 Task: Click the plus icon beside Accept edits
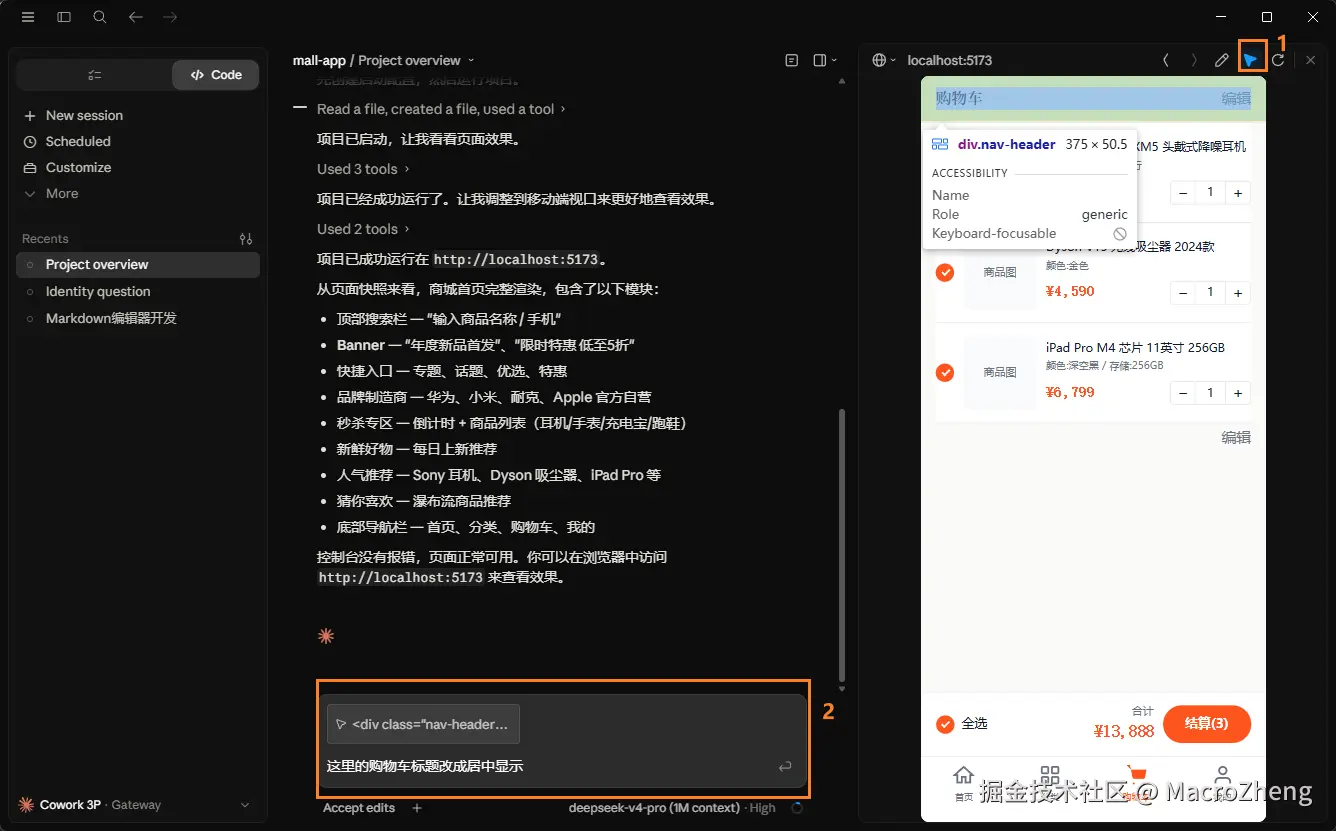[417, 808]
